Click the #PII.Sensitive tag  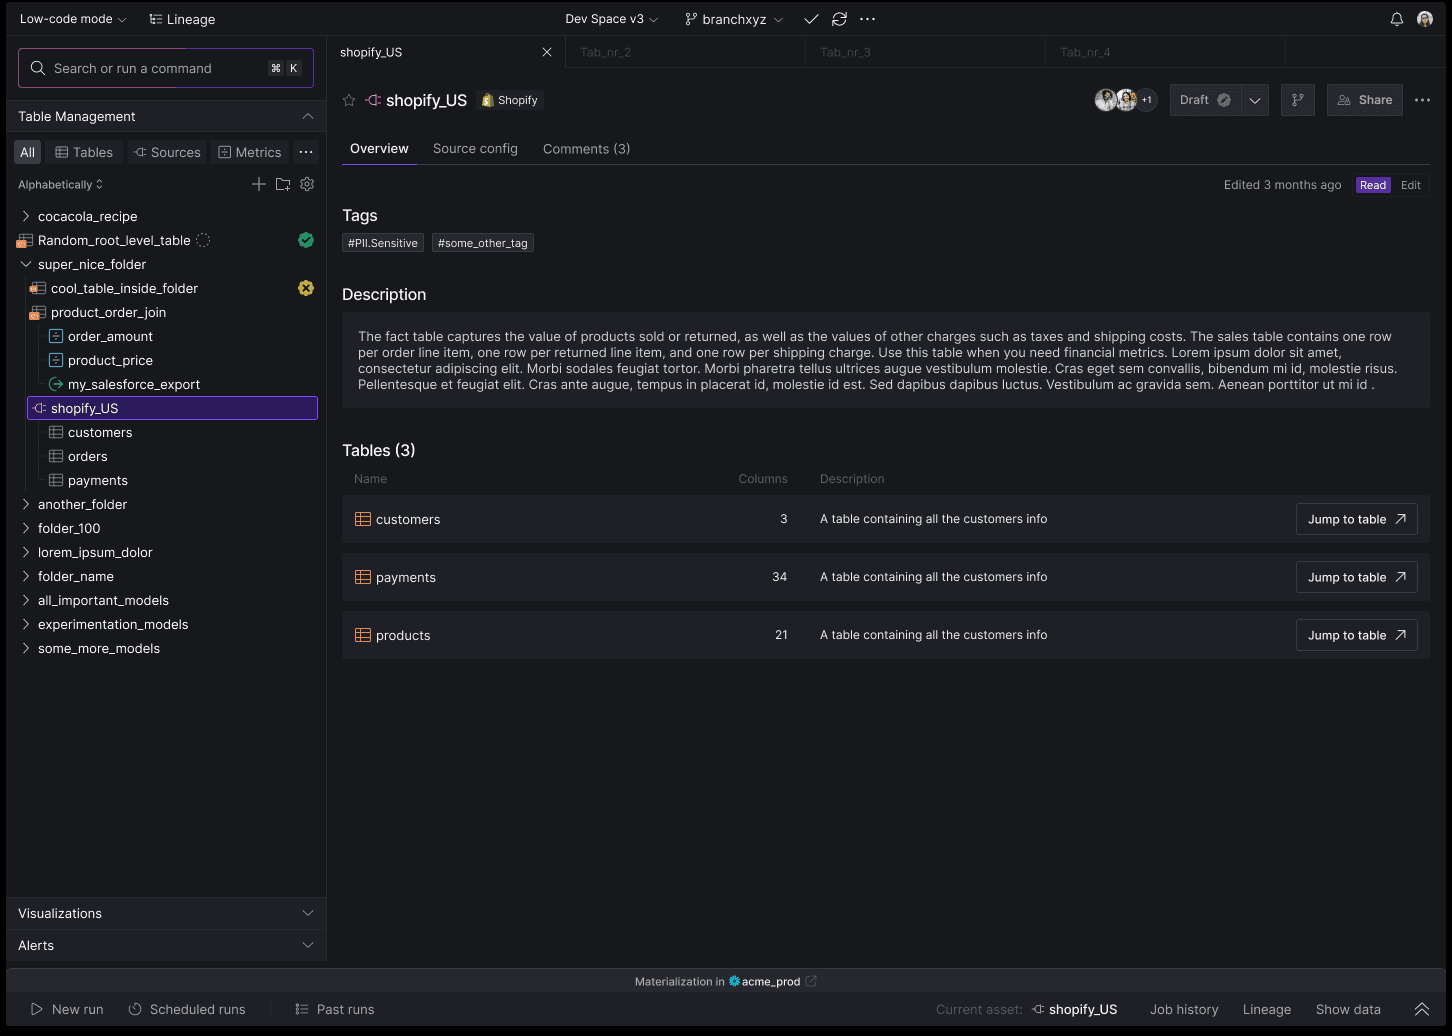pos(383,243)
